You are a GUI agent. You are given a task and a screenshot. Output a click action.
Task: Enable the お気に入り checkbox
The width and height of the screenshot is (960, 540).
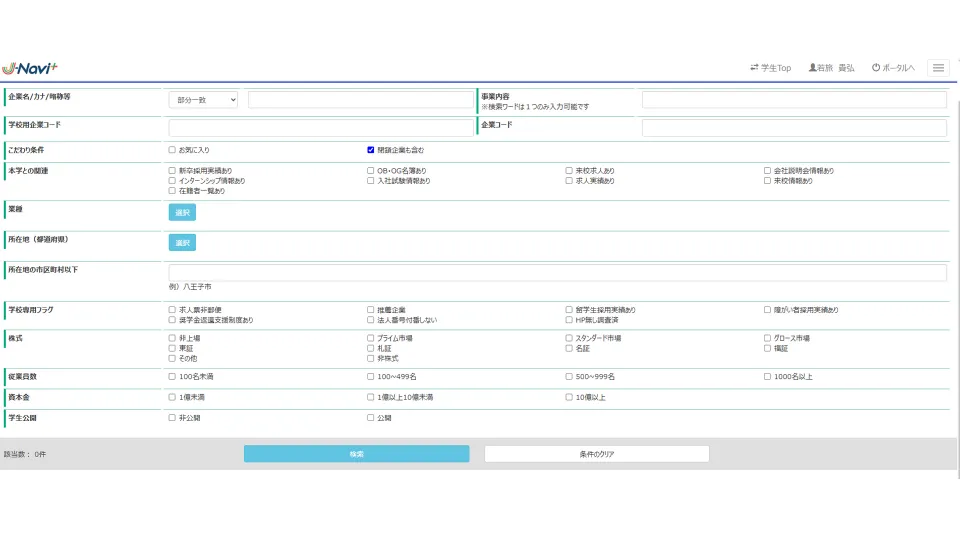pos(172,150)
